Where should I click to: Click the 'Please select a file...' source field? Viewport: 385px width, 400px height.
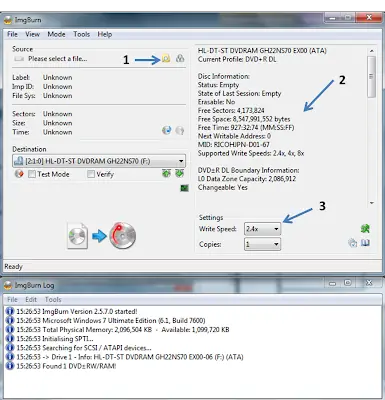(x=57, y=59)
